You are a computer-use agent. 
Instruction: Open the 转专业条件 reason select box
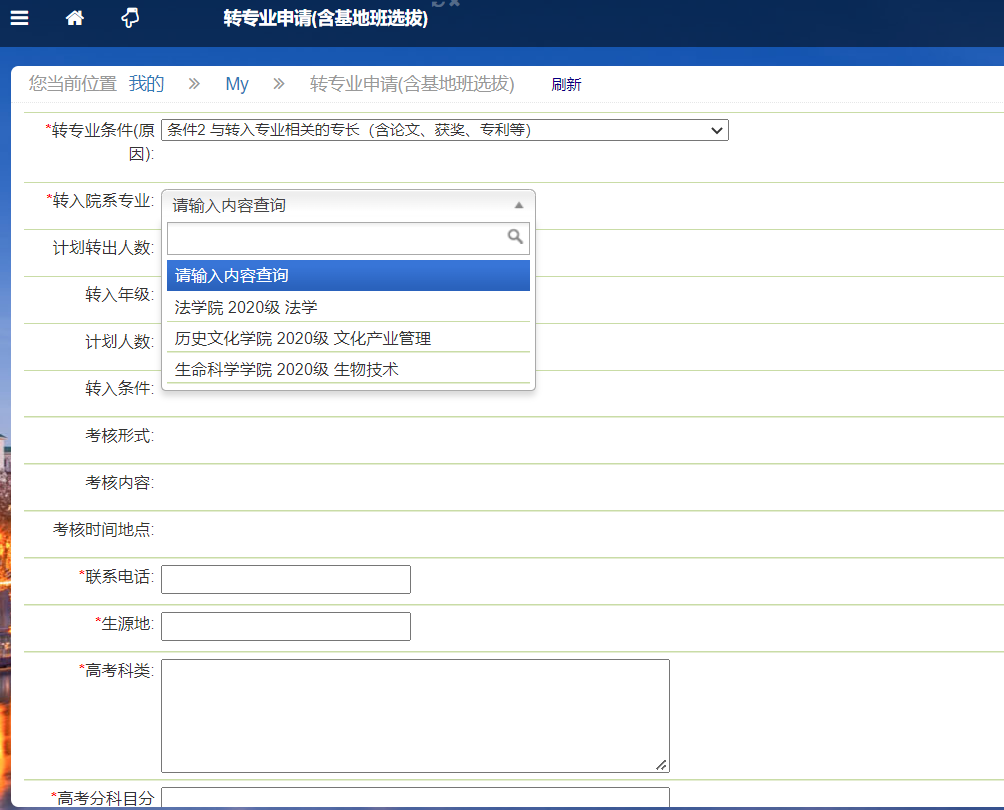444,130
